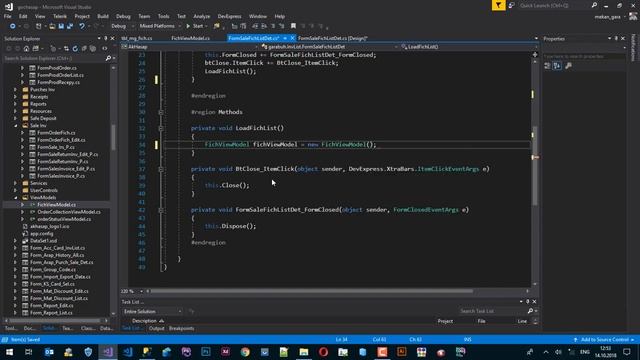Collapse the LoadFichList method outline toggle
The width and height of the screenshot is (640, 360).
click(161, 128)
